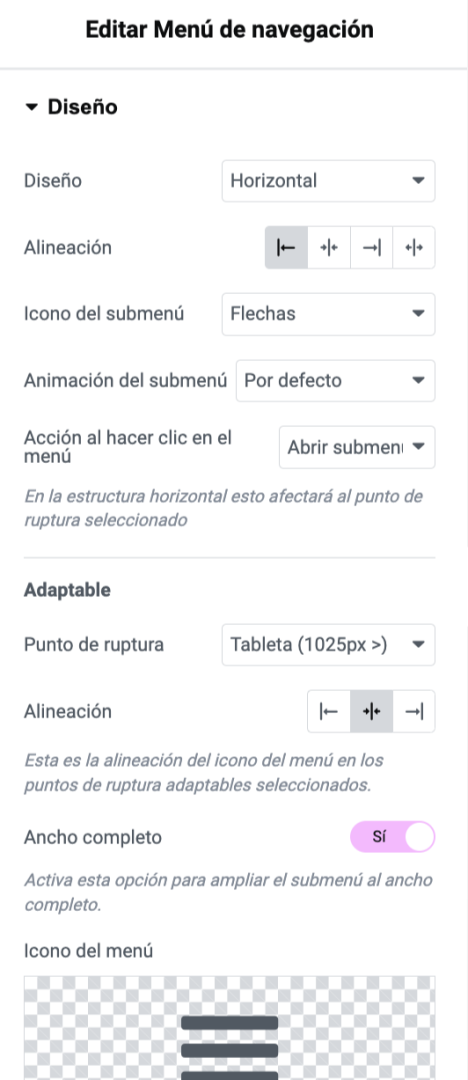Open the Icono del submenú dropdown
Screen dimensions: 468x1080
pyautogui.click(x=328, y=314)
